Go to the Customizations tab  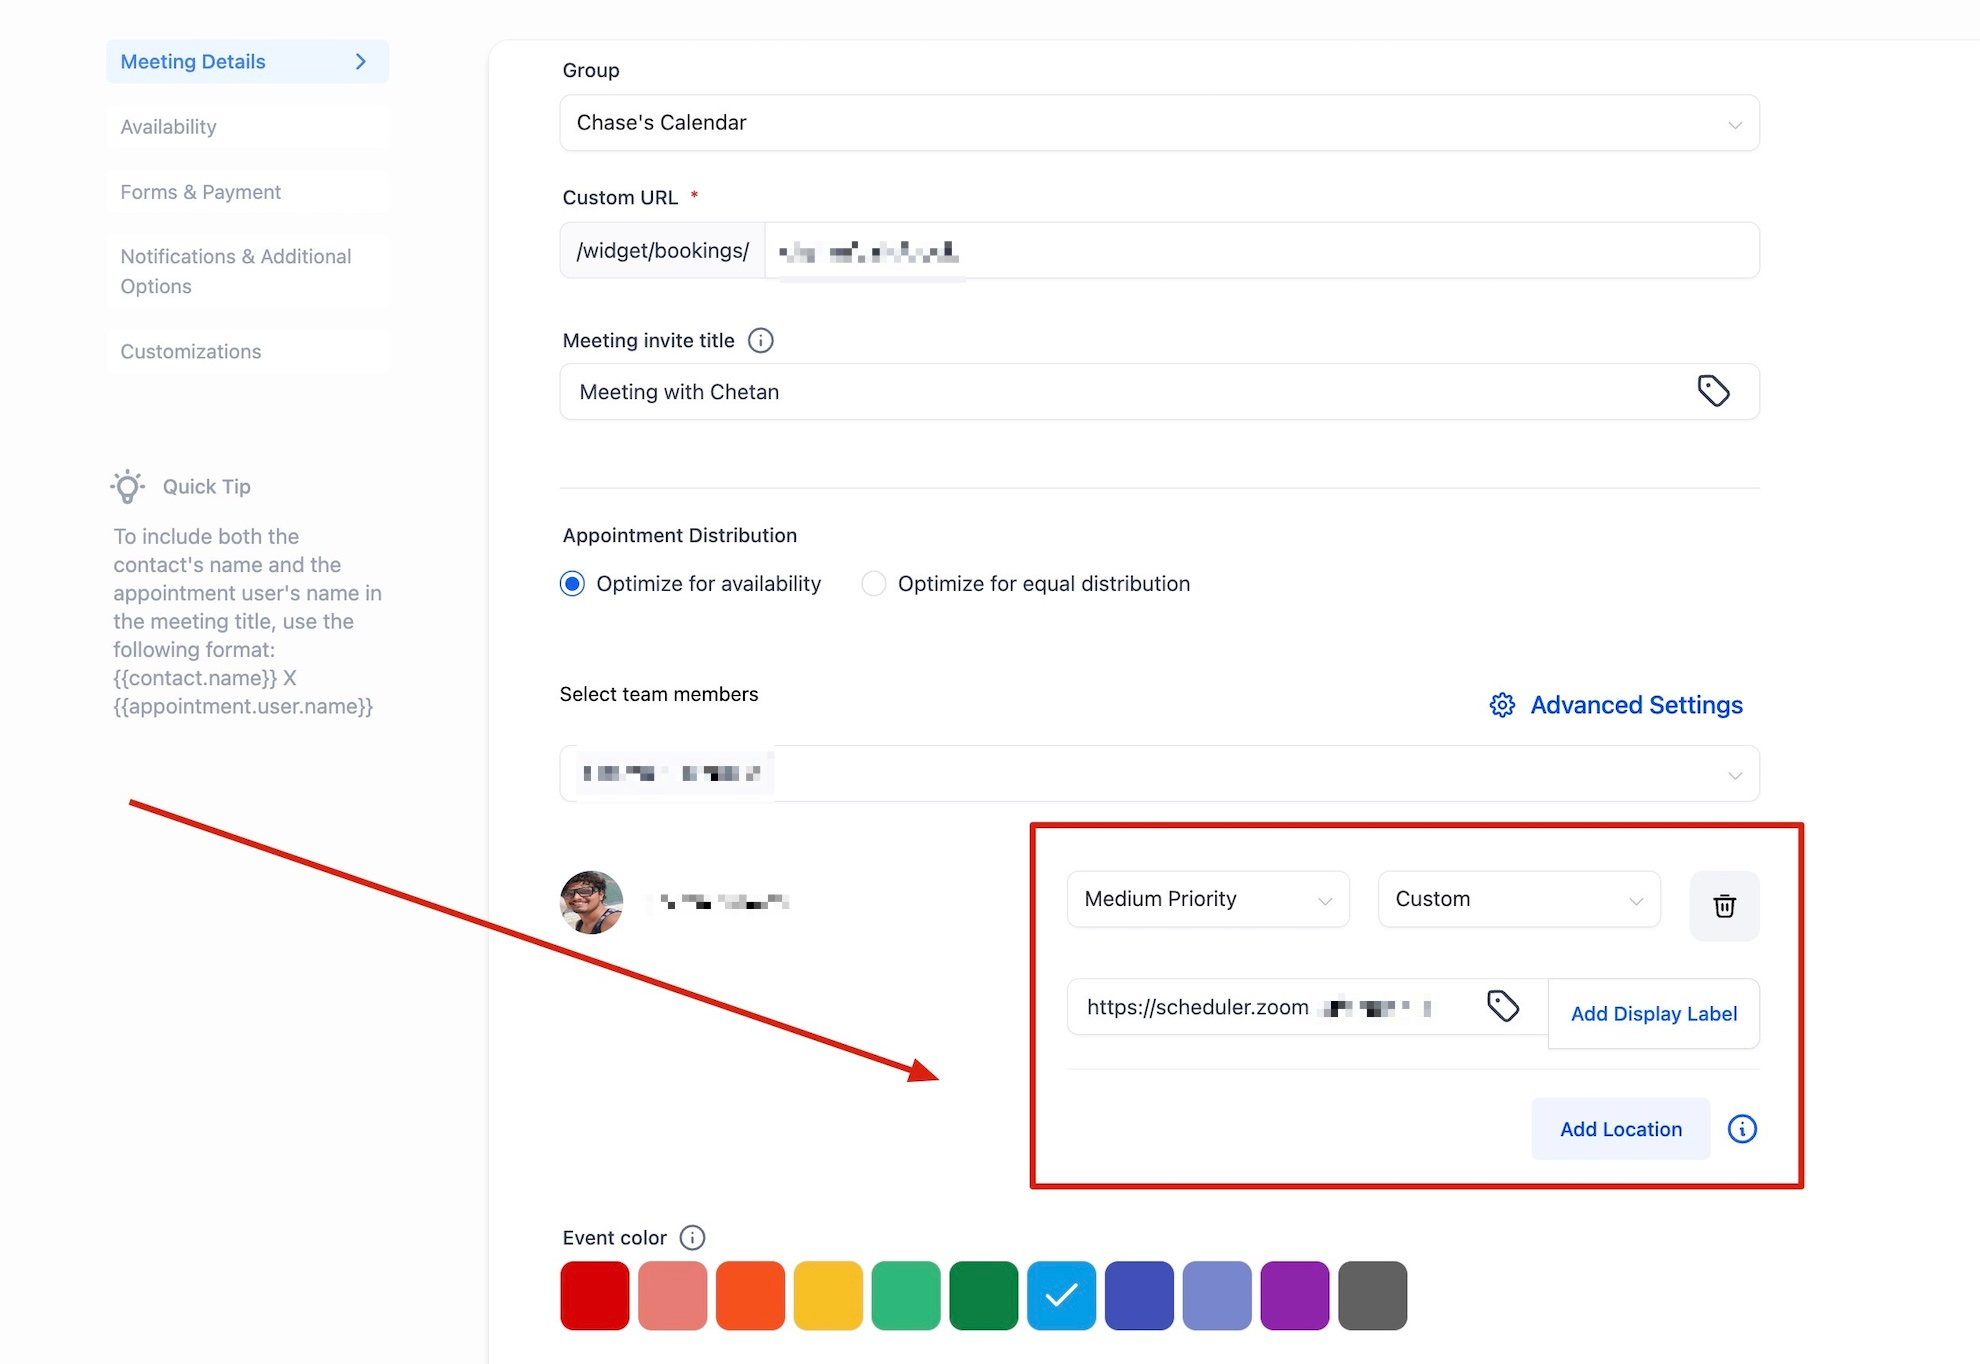pos(190,352)
